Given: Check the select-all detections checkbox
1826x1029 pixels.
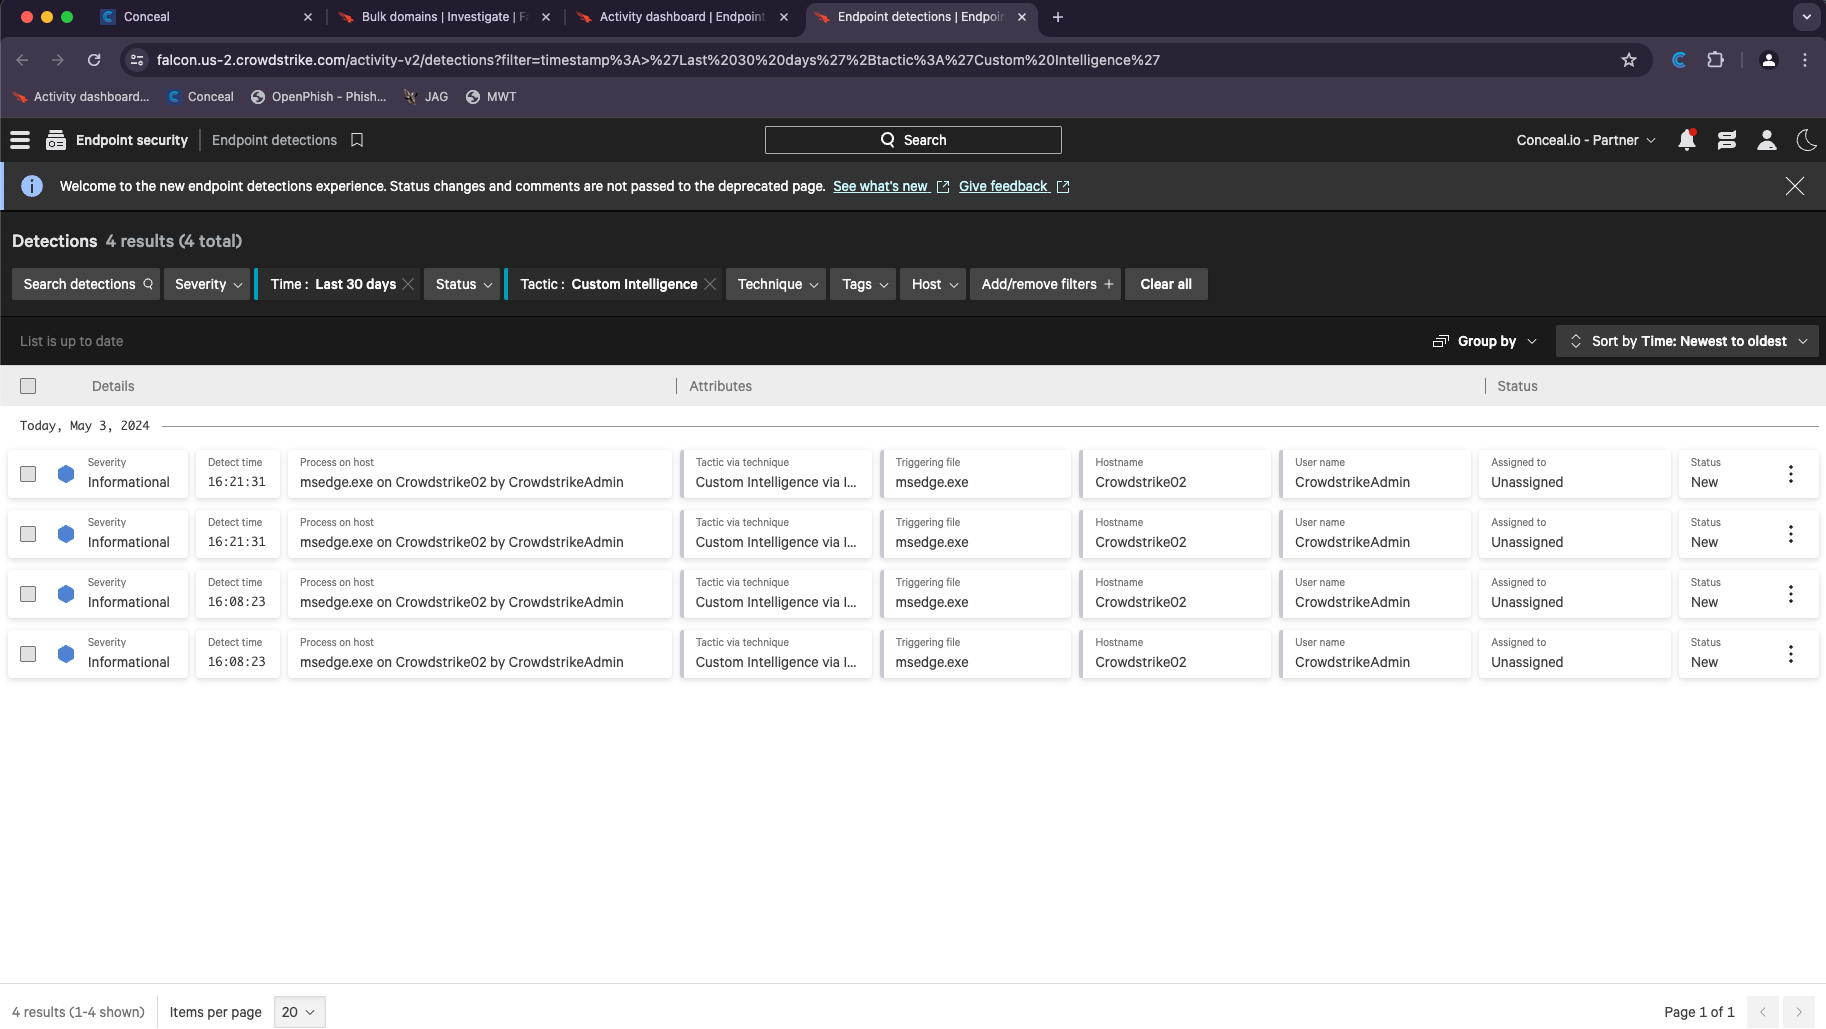Looking at the screenshot, I should [28, 386].
